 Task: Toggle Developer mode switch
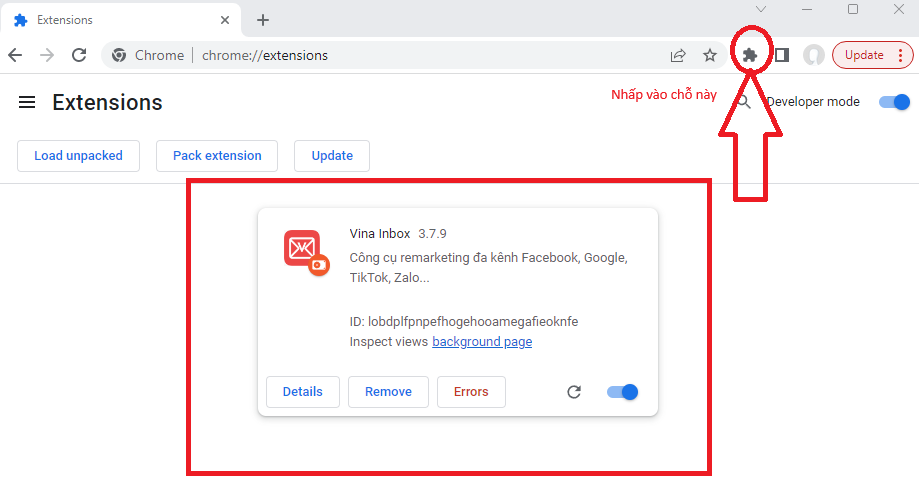pyautogui.click(x=894, y=102)
